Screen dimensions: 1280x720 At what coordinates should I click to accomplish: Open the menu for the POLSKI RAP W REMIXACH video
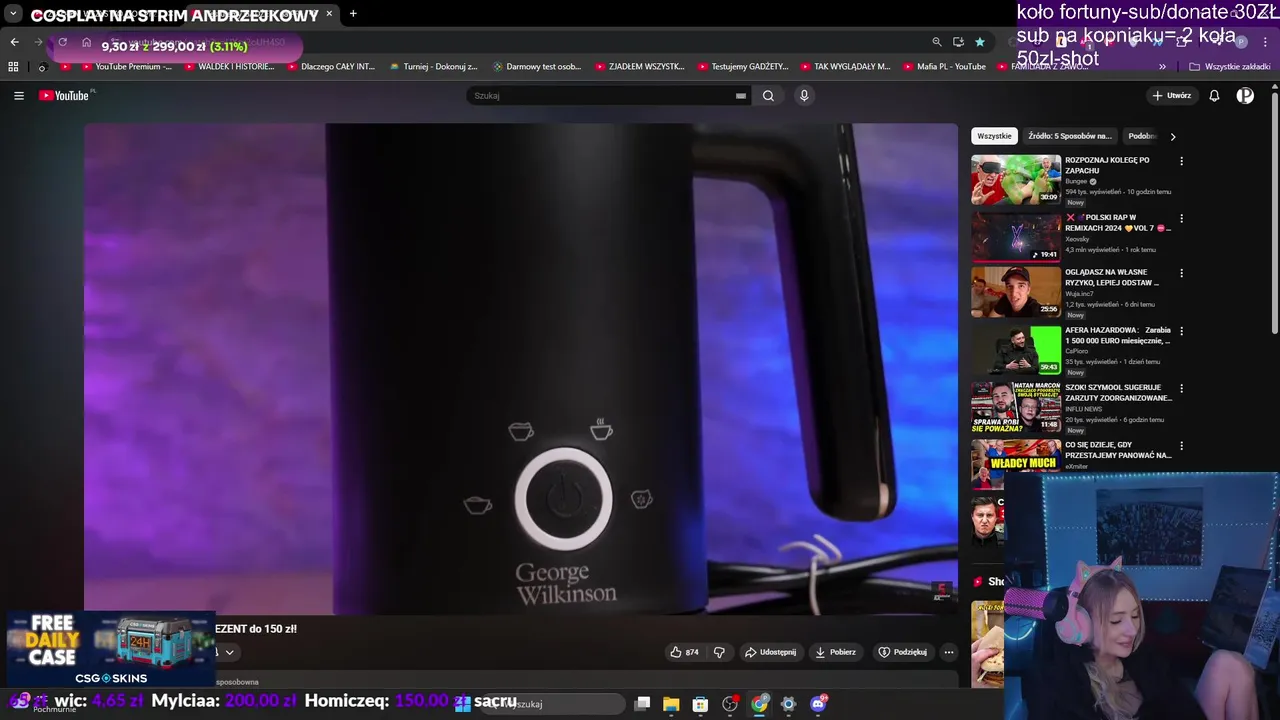[1181, 218]
